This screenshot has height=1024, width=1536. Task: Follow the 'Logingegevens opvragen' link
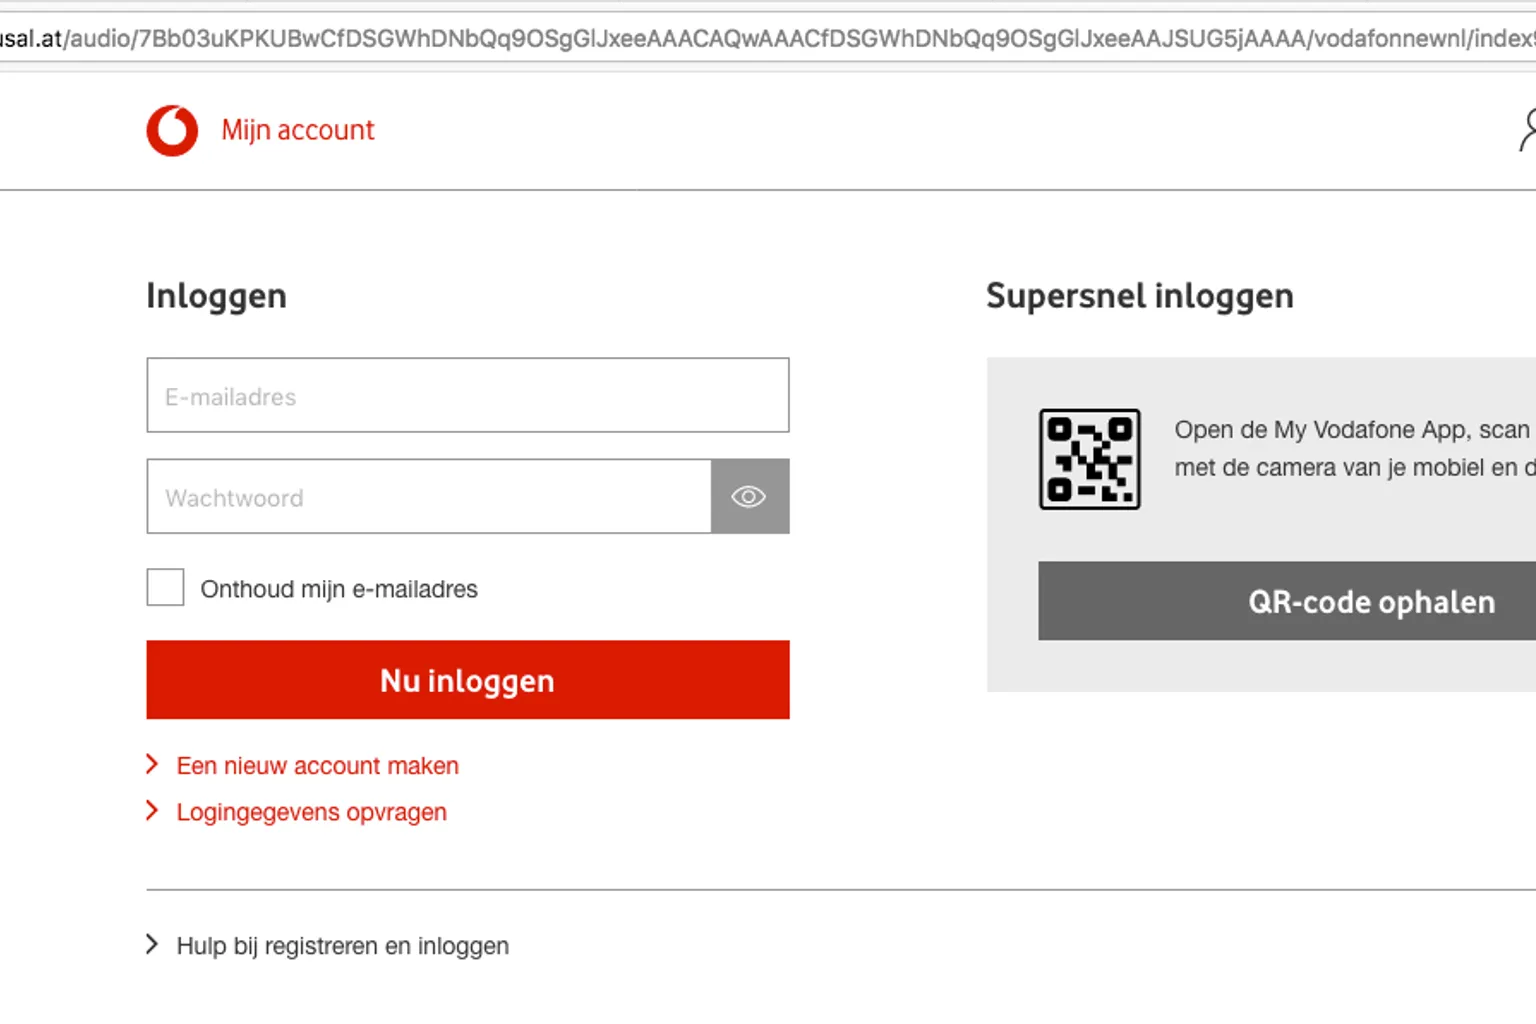pos(311,812)
